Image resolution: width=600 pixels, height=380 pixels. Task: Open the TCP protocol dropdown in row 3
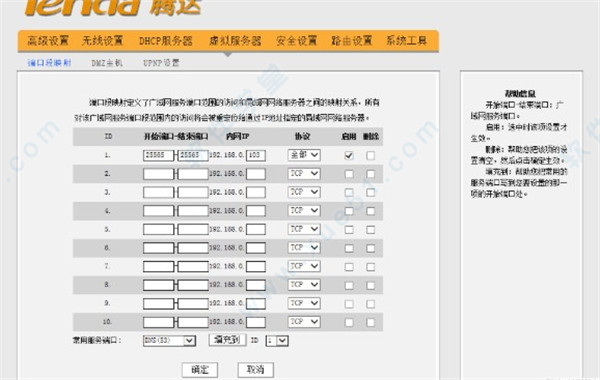pyautogui.click(x=304, y=192)
